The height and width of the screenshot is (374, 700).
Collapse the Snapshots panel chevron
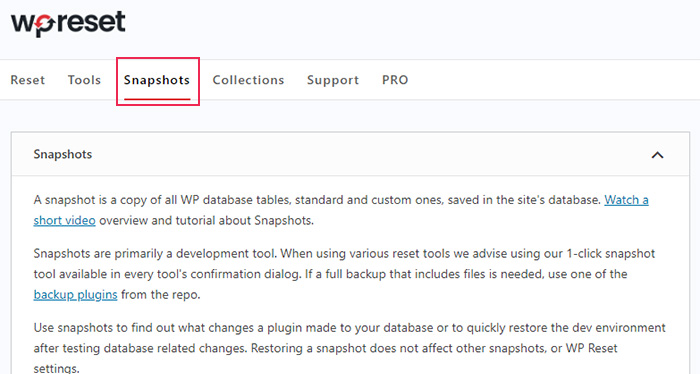657,155
